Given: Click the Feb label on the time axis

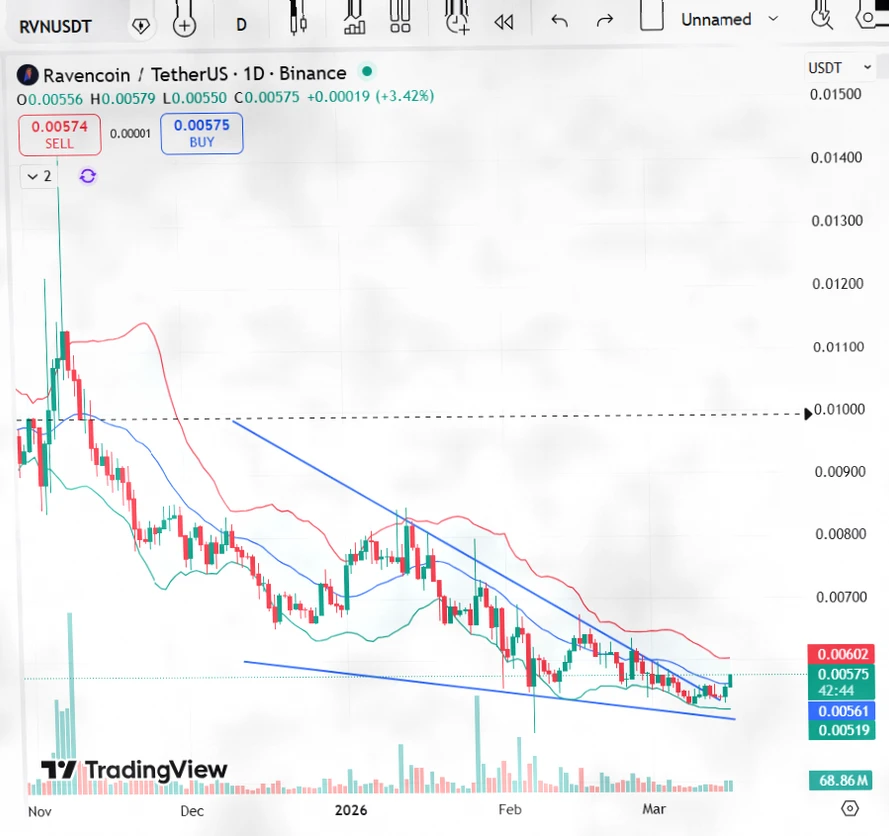Looking at the screenshot, I should coord(510,809).
